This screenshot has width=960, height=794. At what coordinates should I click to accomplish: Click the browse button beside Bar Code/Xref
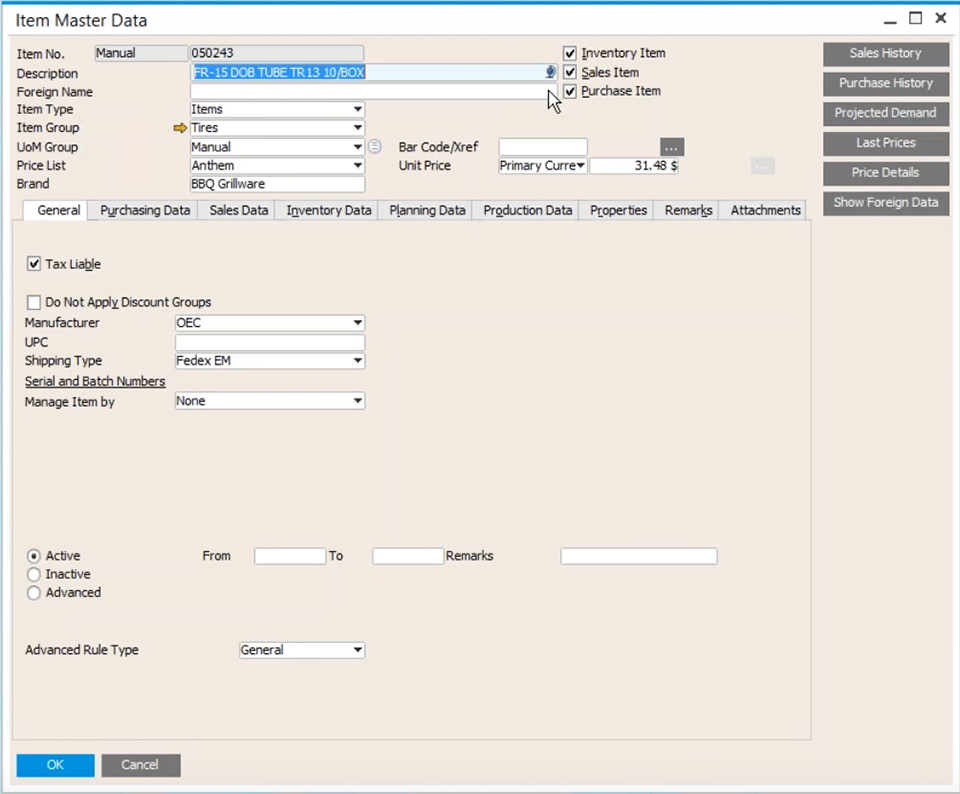(x=670, y=147)
